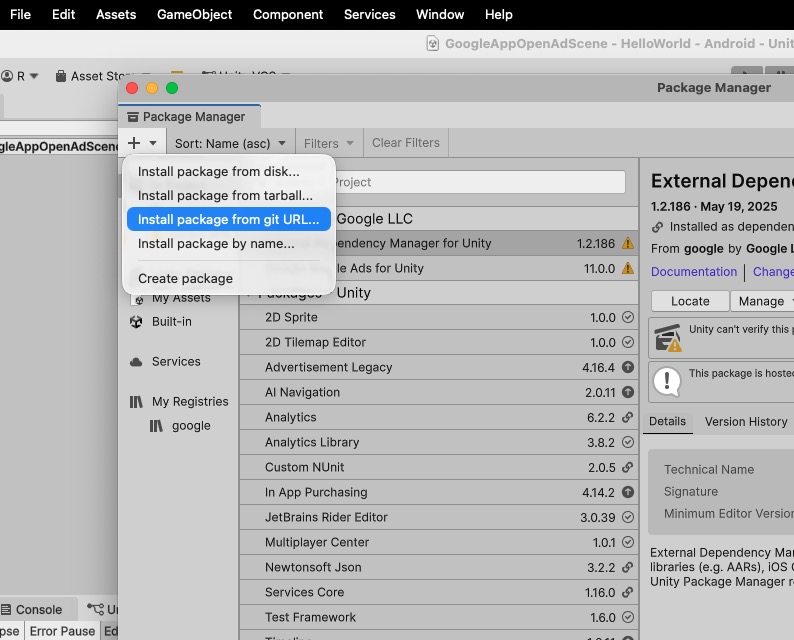Select Install package by name option
The height and width of the screenshot is (640, 794).
pyautogui.click(x=216, y=243)
